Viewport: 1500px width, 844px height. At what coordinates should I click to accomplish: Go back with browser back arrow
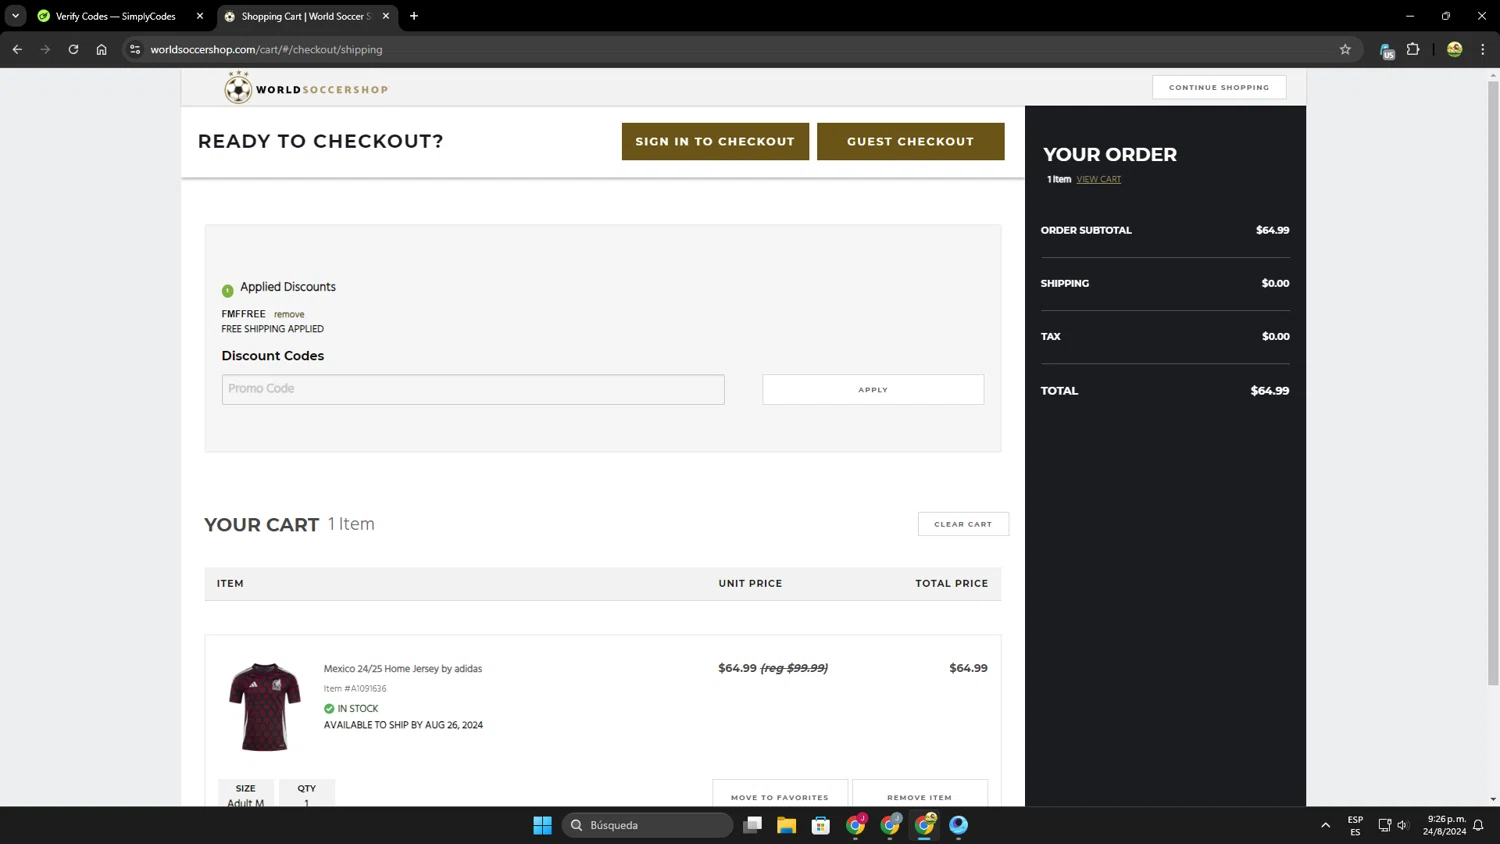[17, 49]
